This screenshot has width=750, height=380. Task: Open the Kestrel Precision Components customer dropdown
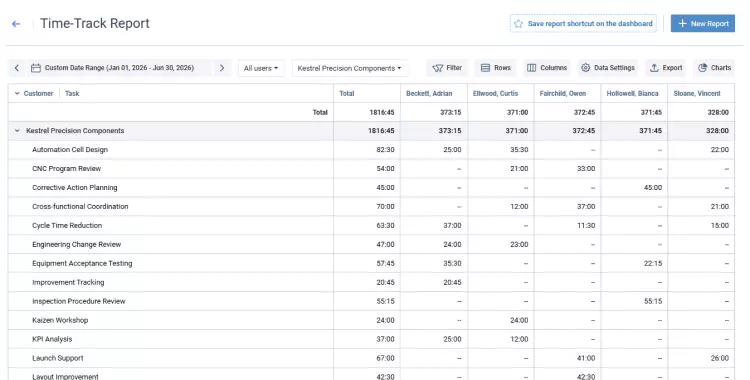click(350, 68)
